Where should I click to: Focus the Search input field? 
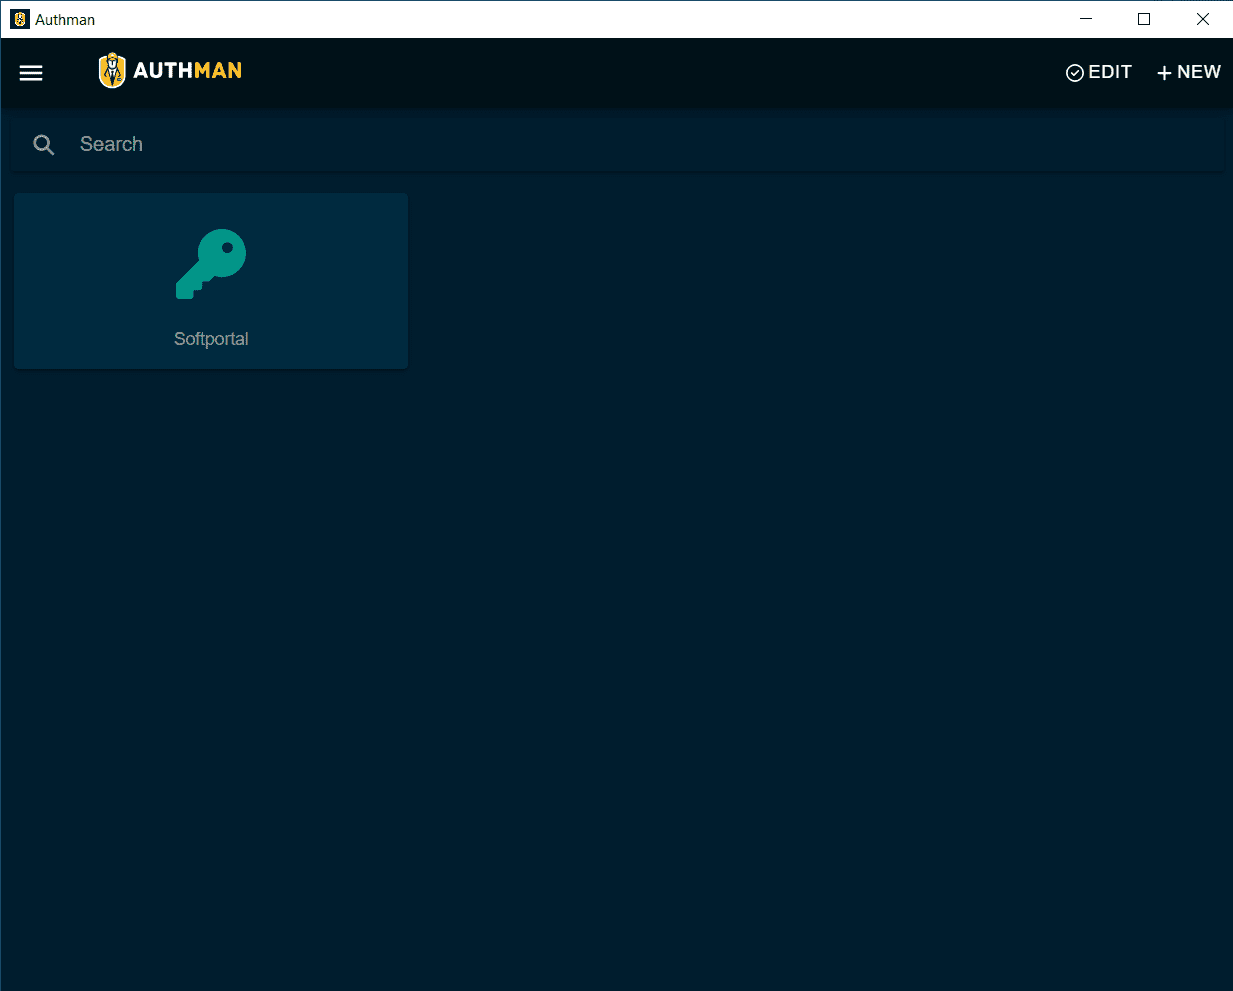[x=617, y=144]
